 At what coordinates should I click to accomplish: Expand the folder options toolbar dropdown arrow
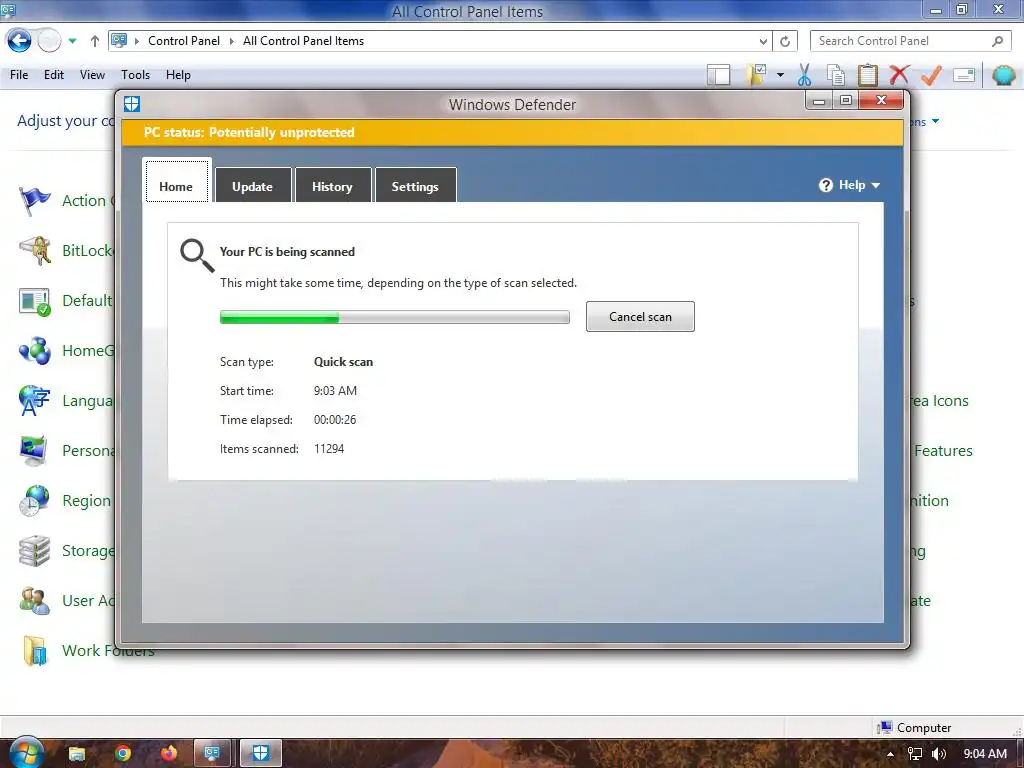(x=780, y=75)
